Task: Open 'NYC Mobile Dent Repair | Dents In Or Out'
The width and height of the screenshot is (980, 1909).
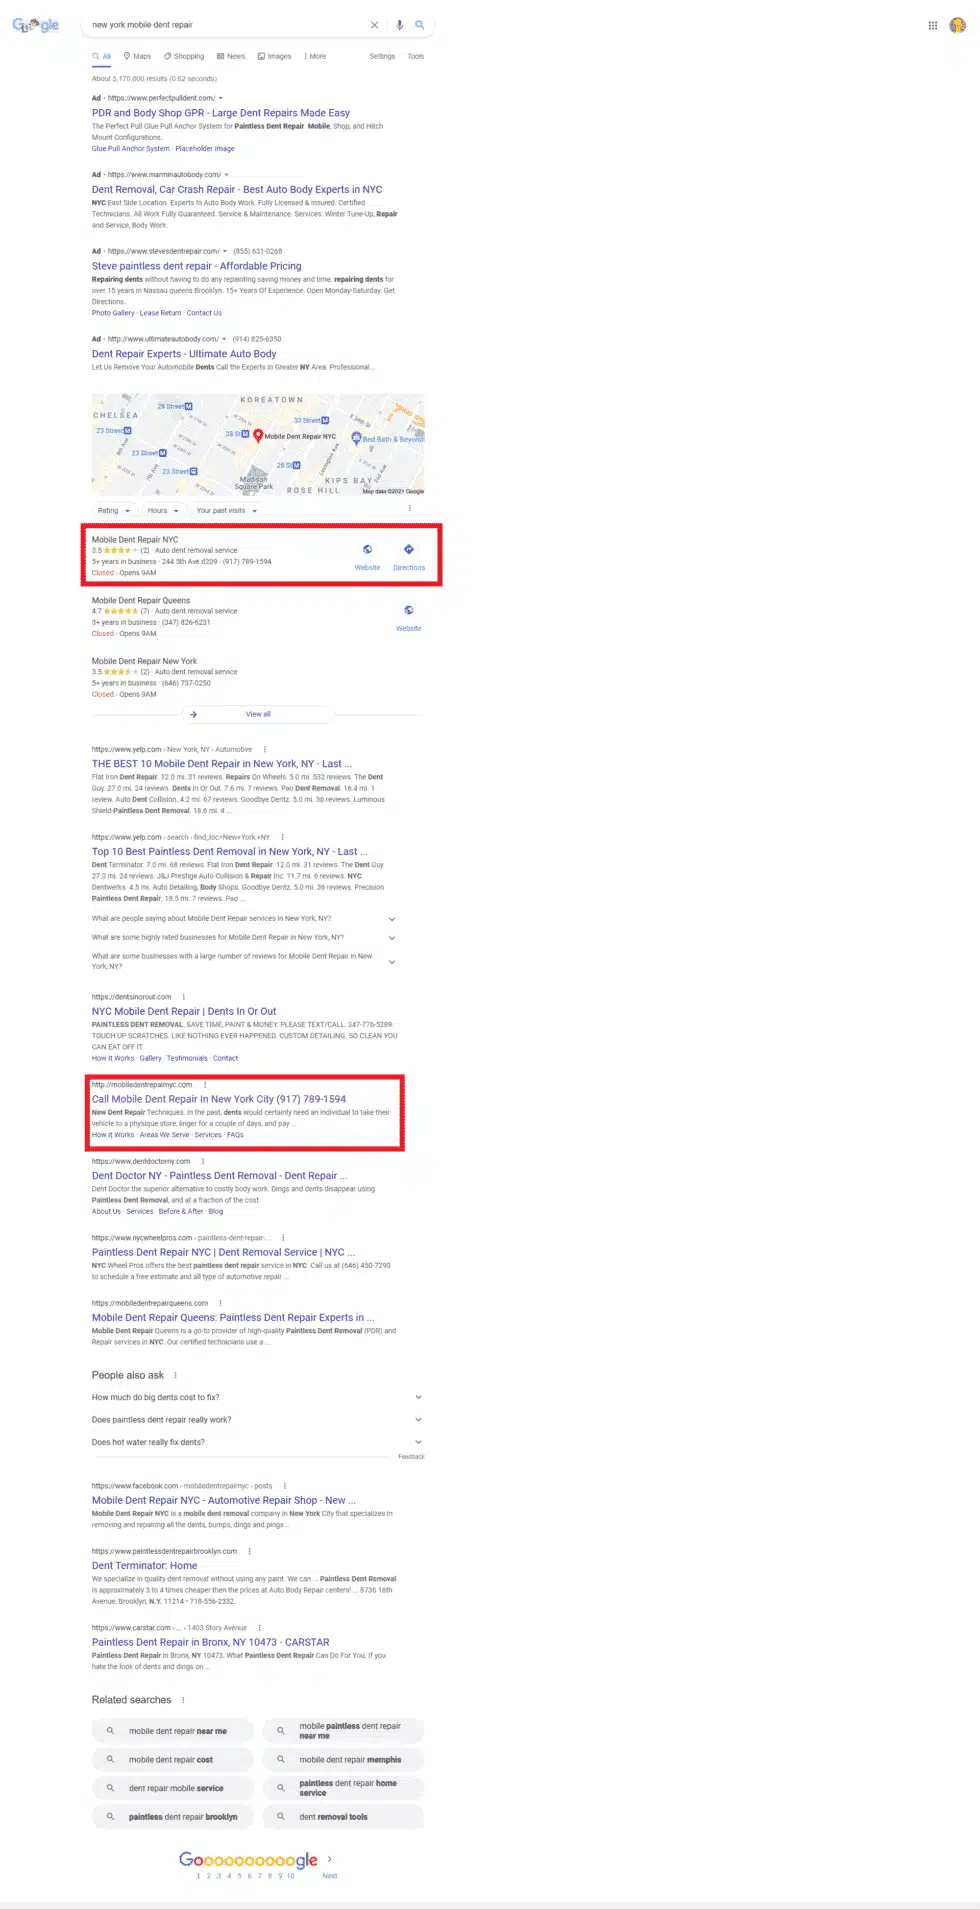Action: tap(184, 1012)
